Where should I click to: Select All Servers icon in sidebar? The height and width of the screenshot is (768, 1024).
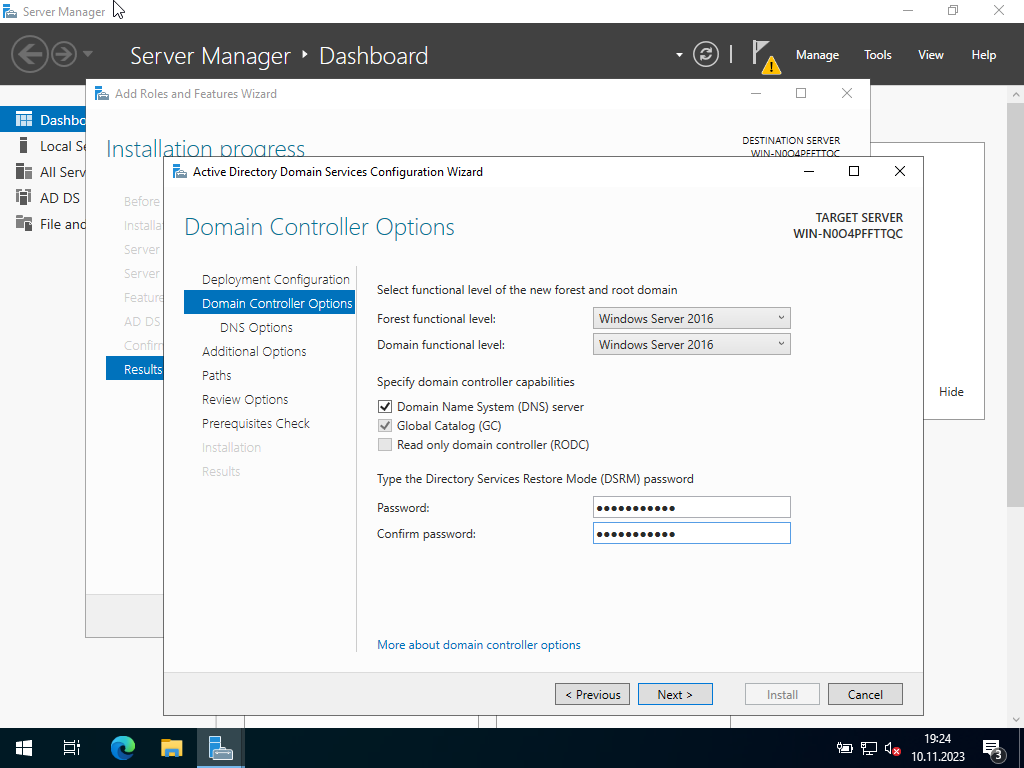point(24,172)
